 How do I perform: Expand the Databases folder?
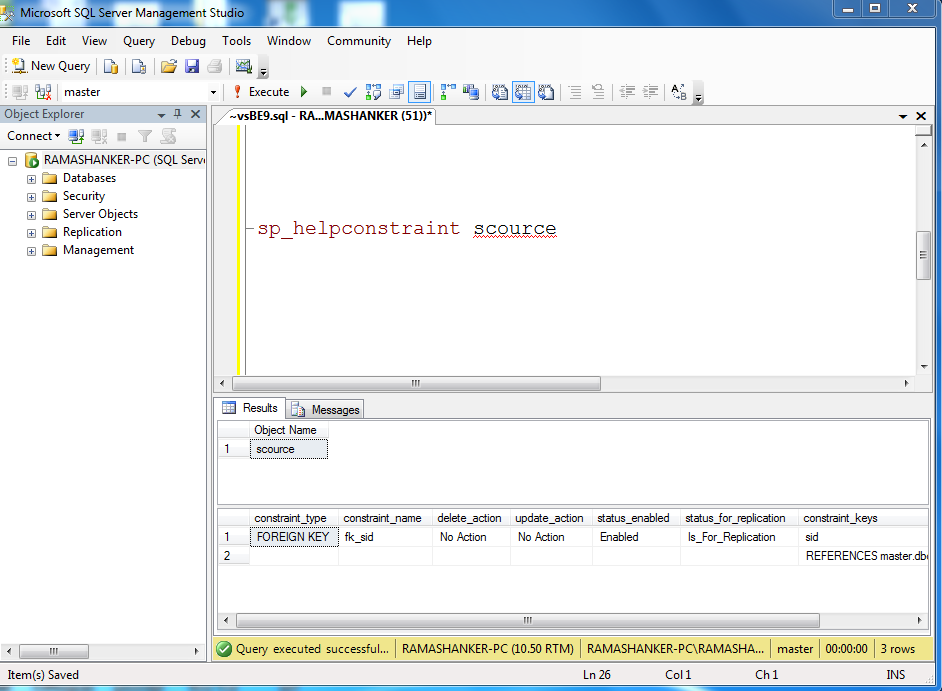[x=30, y=177]
